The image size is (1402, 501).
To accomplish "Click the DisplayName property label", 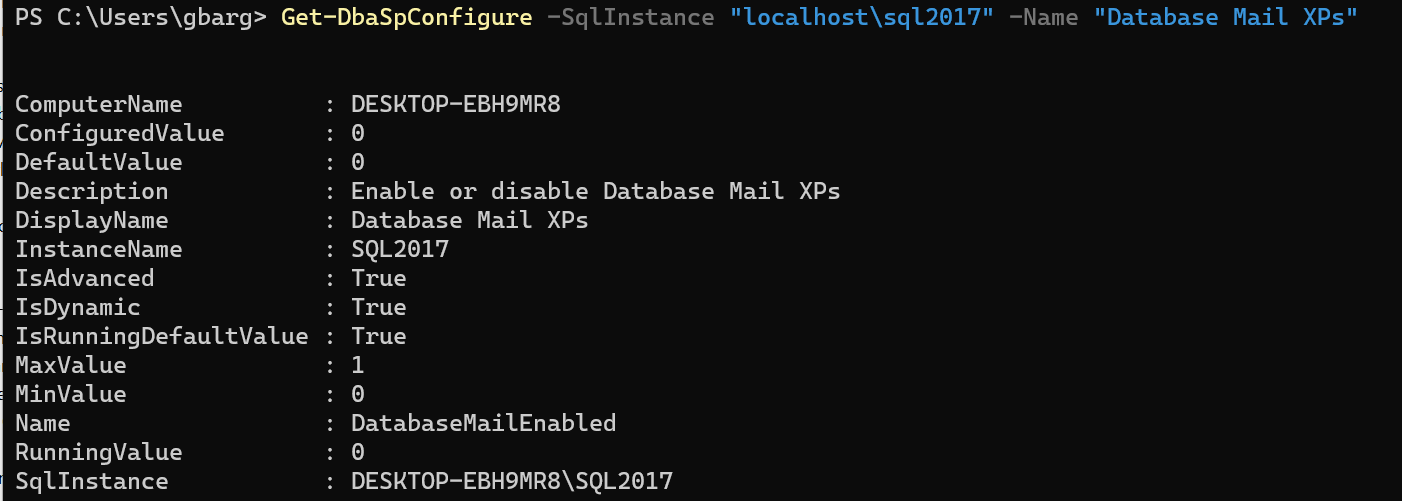I will click(91, 220).
